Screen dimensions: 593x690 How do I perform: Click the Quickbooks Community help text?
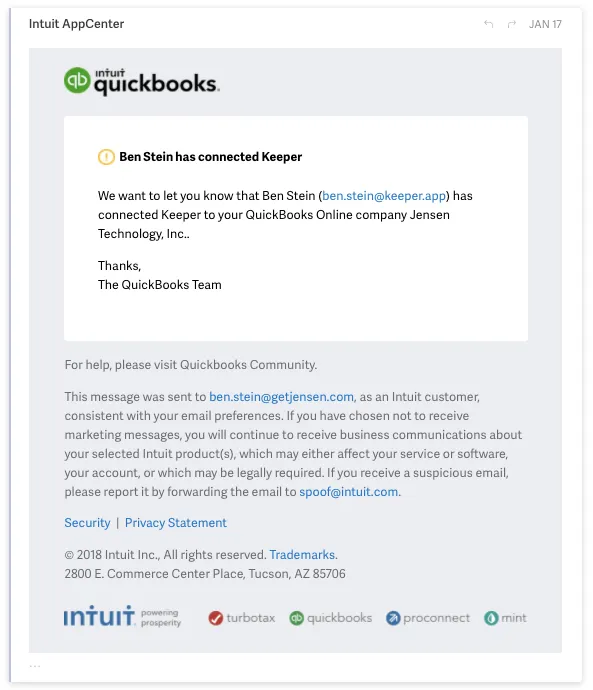click(x=248, y=365)
